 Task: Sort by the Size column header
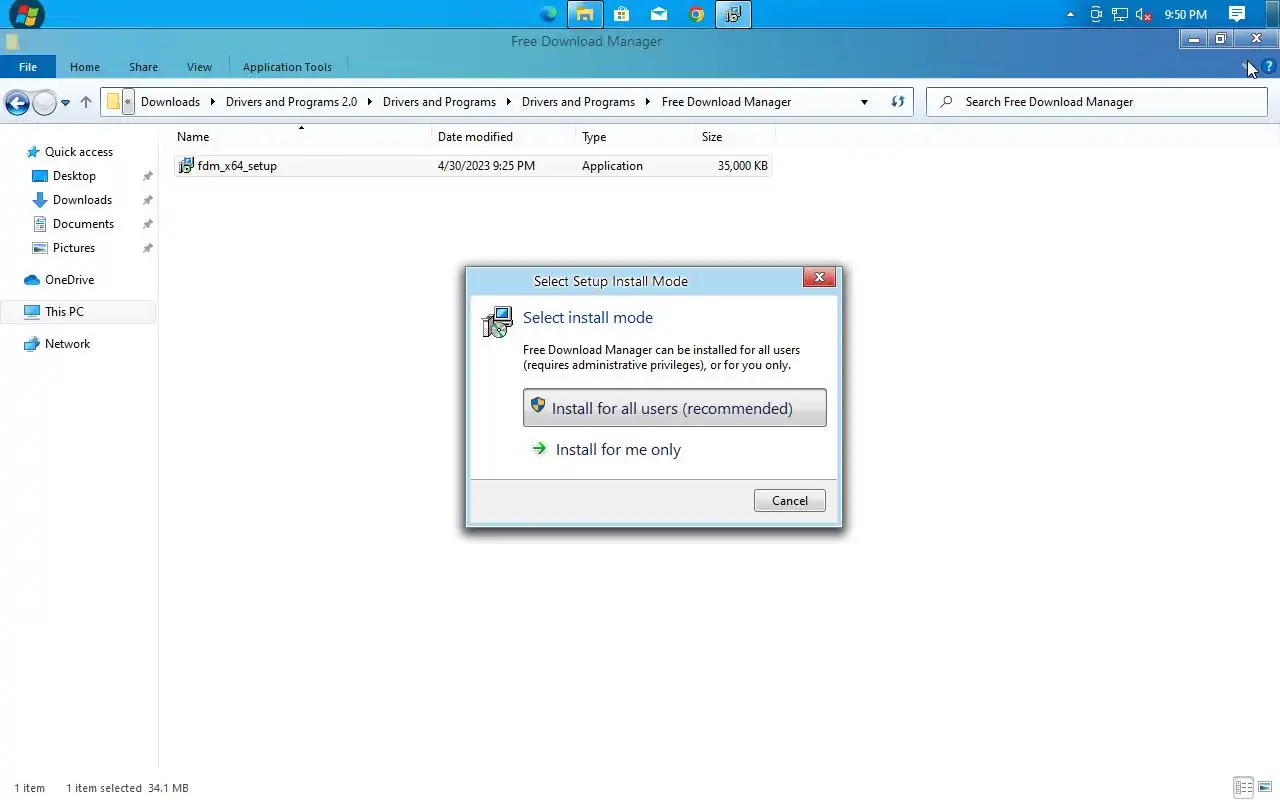(712, 137)
